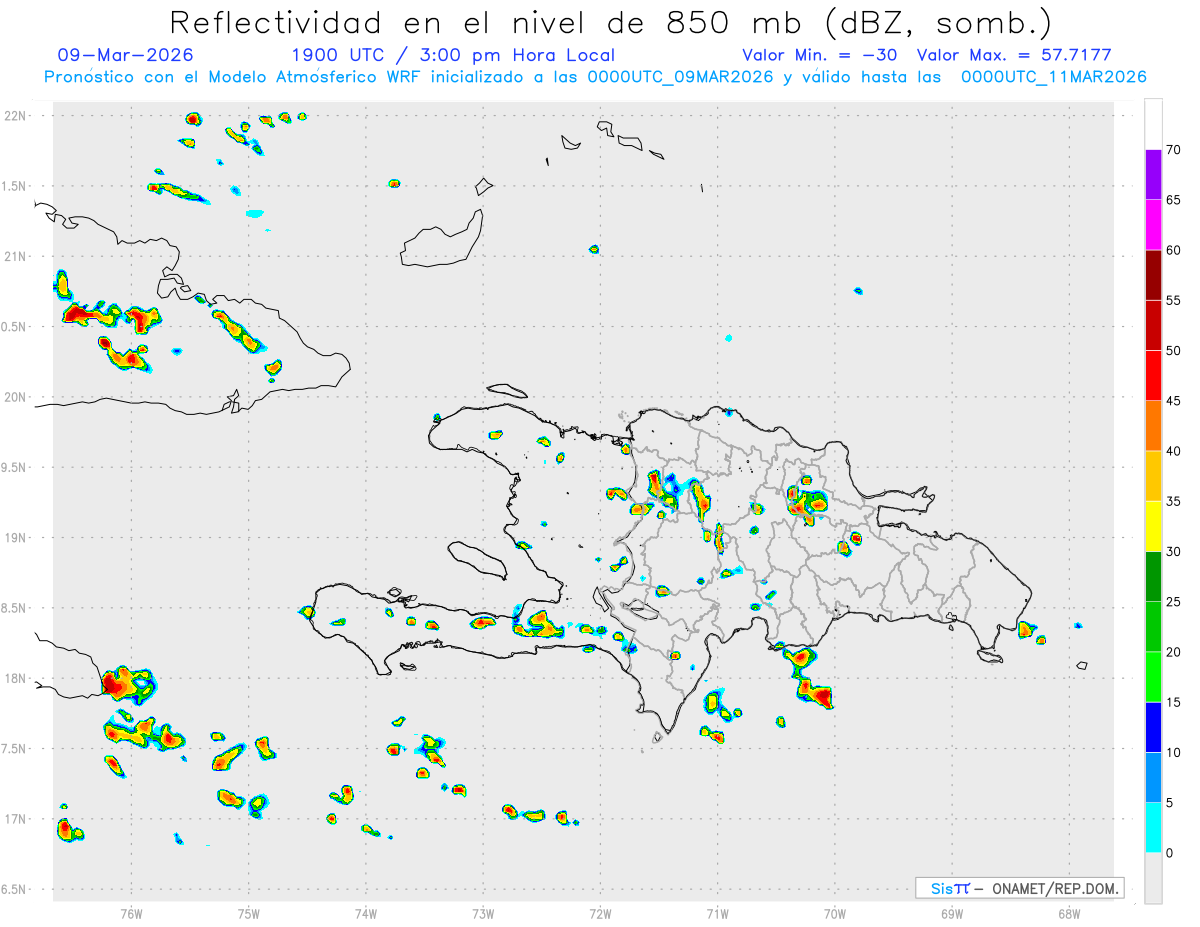This screenshot has width=1200, height=927.
Task: Click the colorbar tick label '55'
Action: pos(1174,300)
